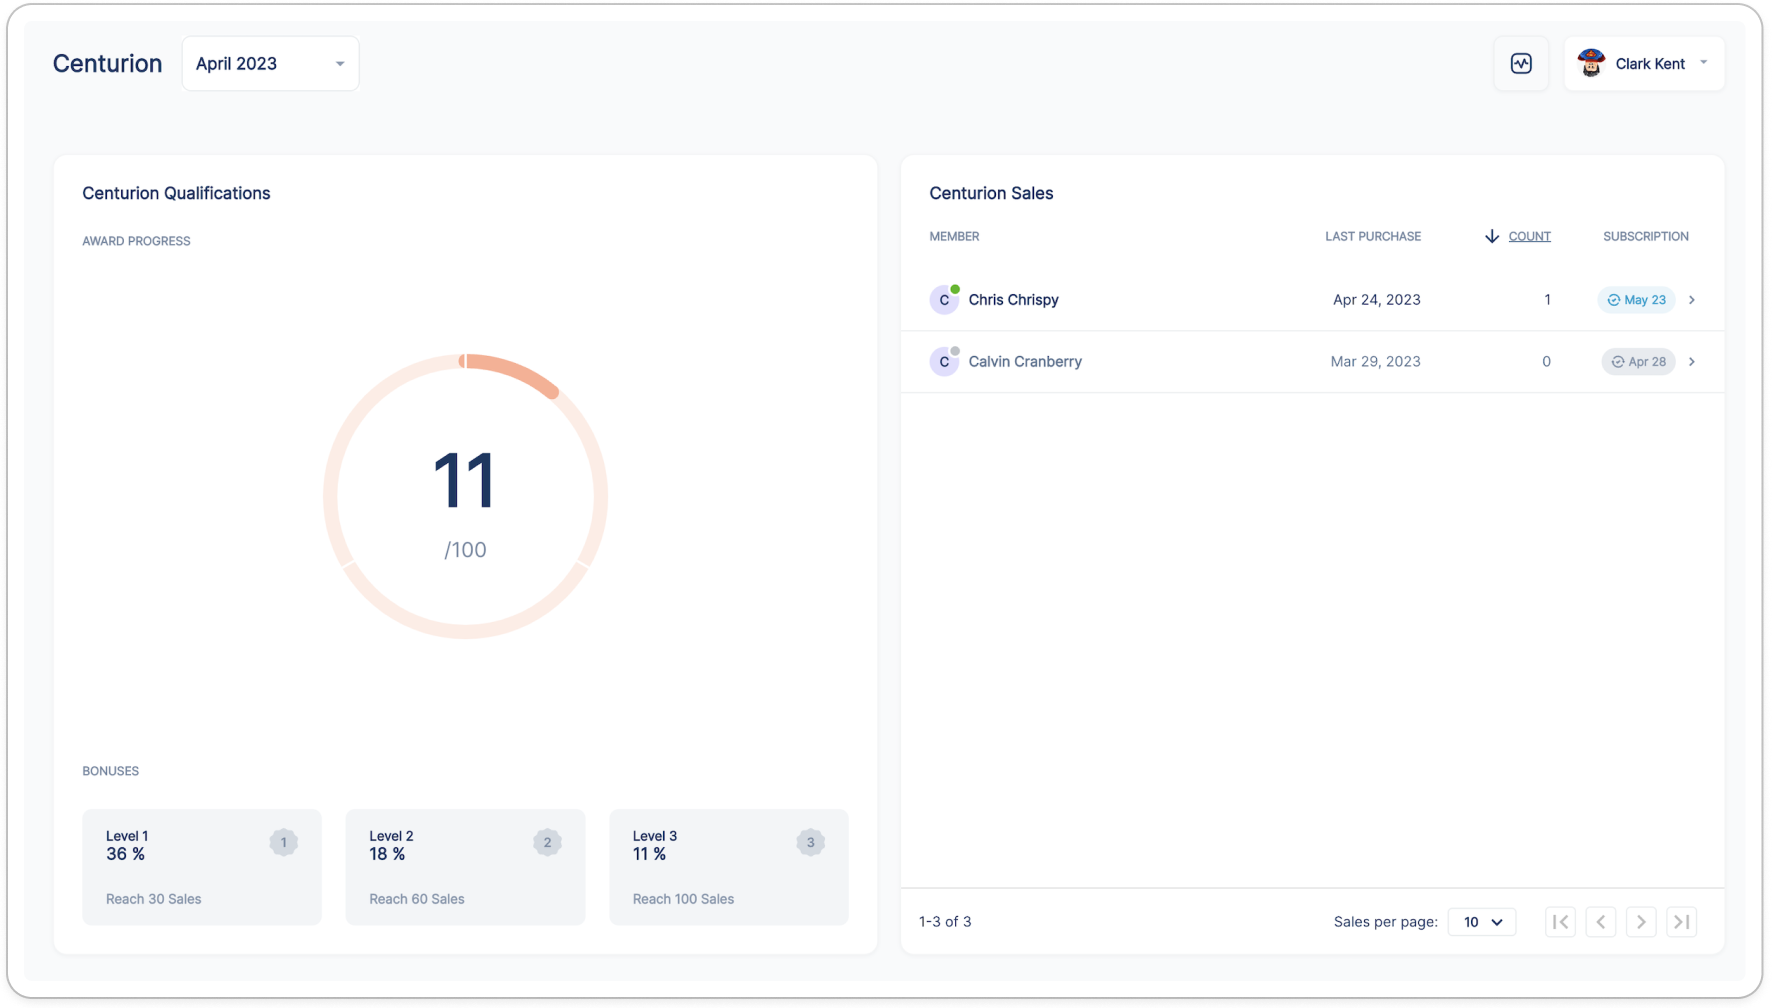Go to first page of sales
1775x1008 pixels.
pos(1560,922)
